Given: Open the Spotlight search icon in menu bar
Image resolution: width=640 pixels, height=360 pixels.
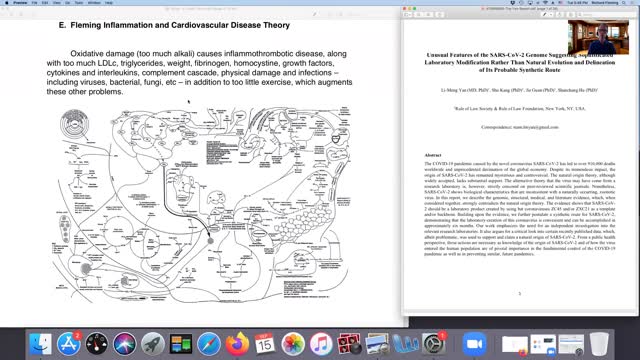Looking at the screenshot, I should point(624,2).
